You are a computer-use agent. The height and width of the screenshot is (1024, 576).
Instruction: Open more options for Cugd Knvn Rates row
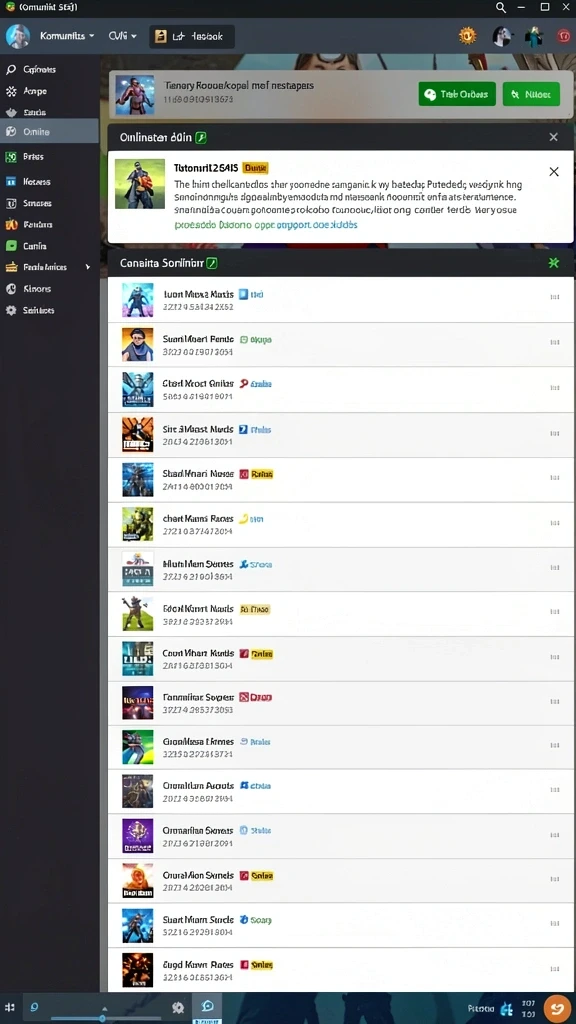click(554, 968)
